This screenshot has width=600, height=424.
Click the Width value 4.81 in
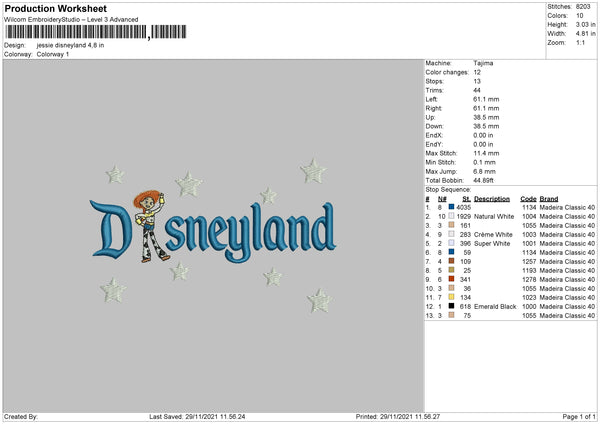(585, 34)
